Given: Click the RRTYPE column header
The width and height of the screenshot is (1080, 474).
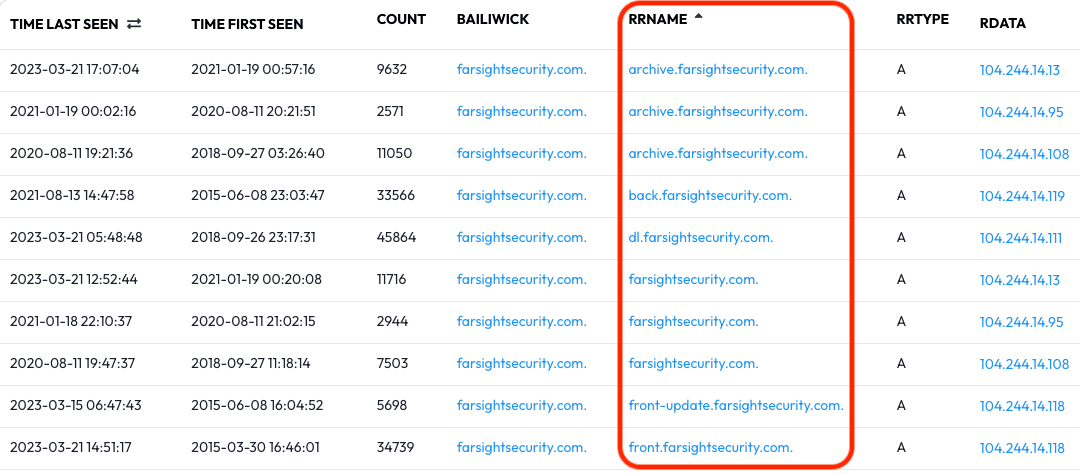Looking at the screenshot, I should tap(923, 19).
